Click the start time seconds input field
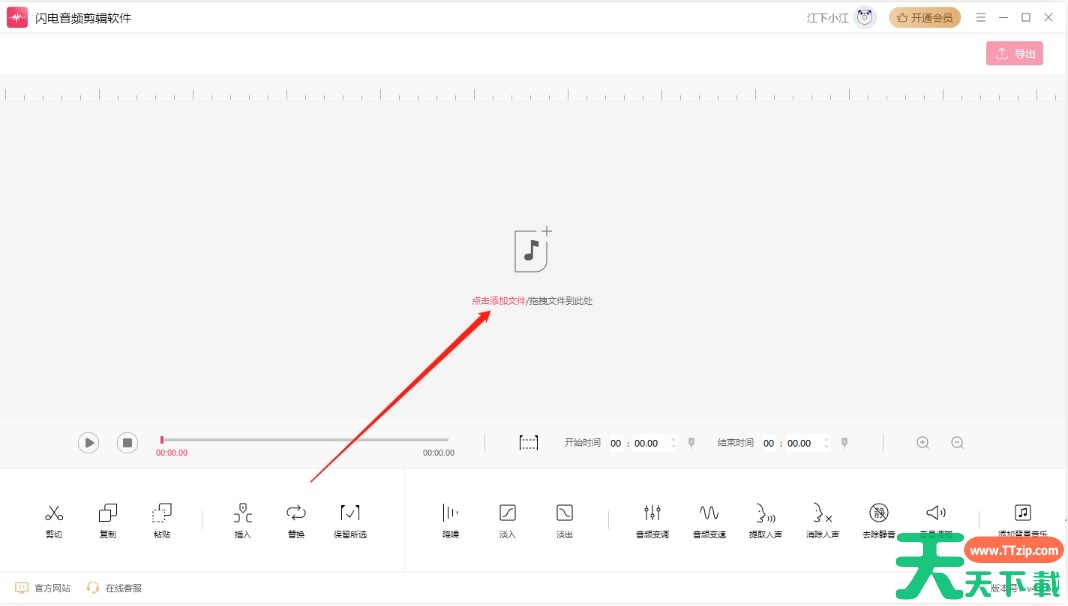The image size is (1068, 606). (x=647, y=443)
